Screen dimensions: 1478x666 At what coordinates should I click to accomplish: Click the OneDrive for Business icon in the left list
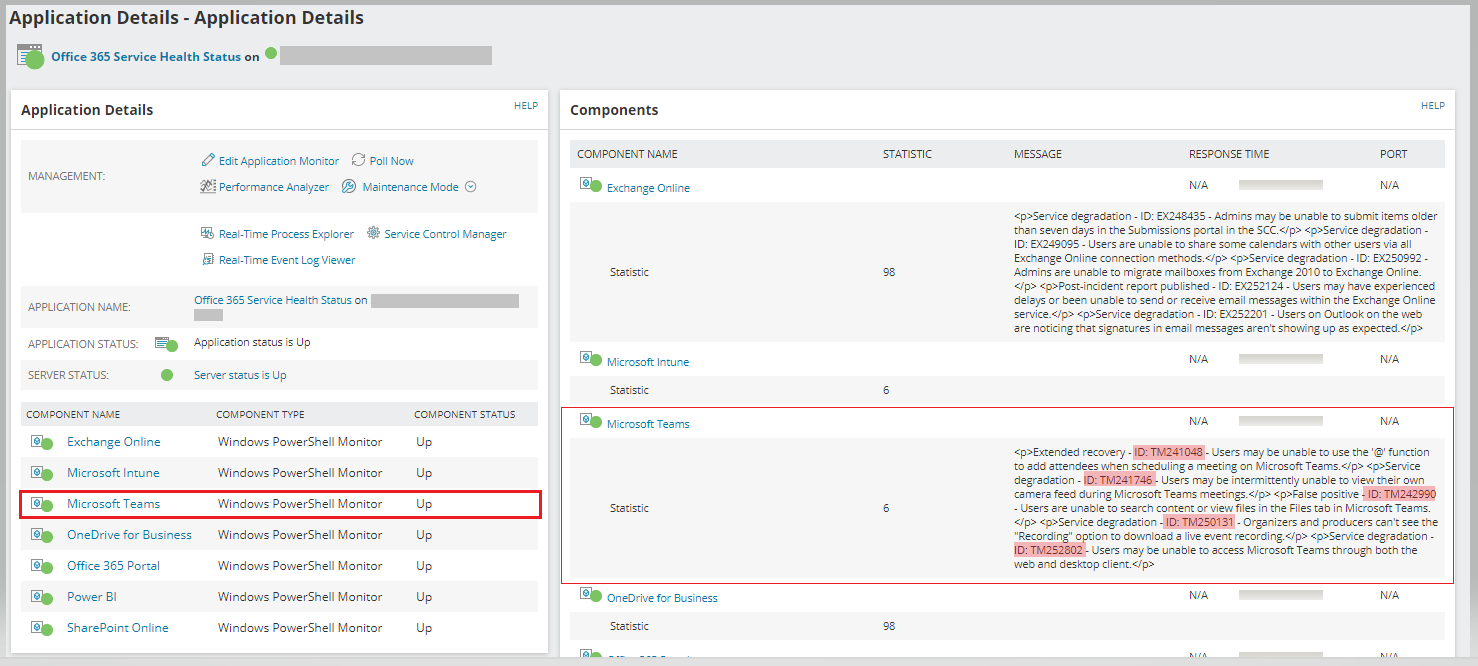coord(41,535)
